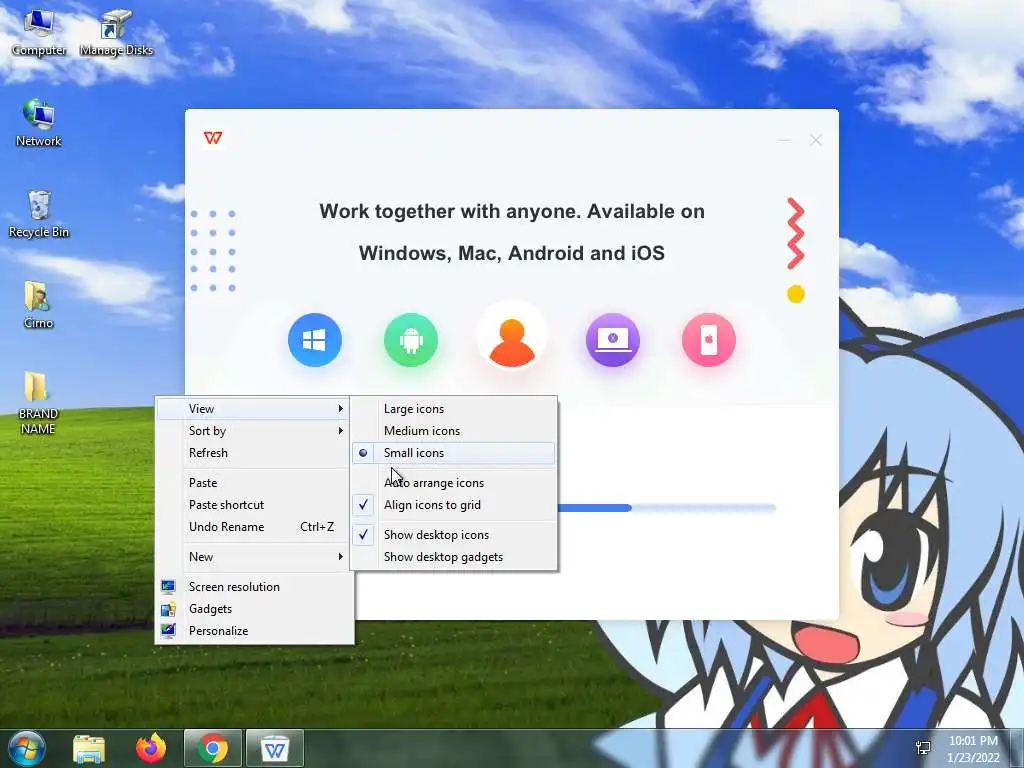Select Medium icons view option

coord(453,430)
